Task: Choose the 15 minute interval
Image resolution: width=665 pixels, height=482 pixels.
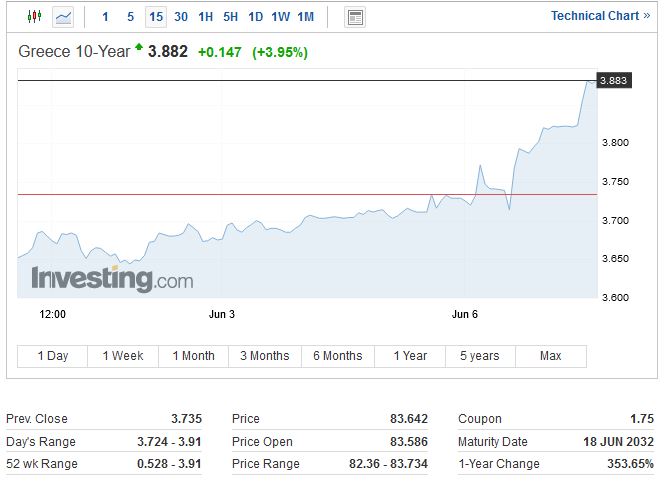Action: point(156,17)
